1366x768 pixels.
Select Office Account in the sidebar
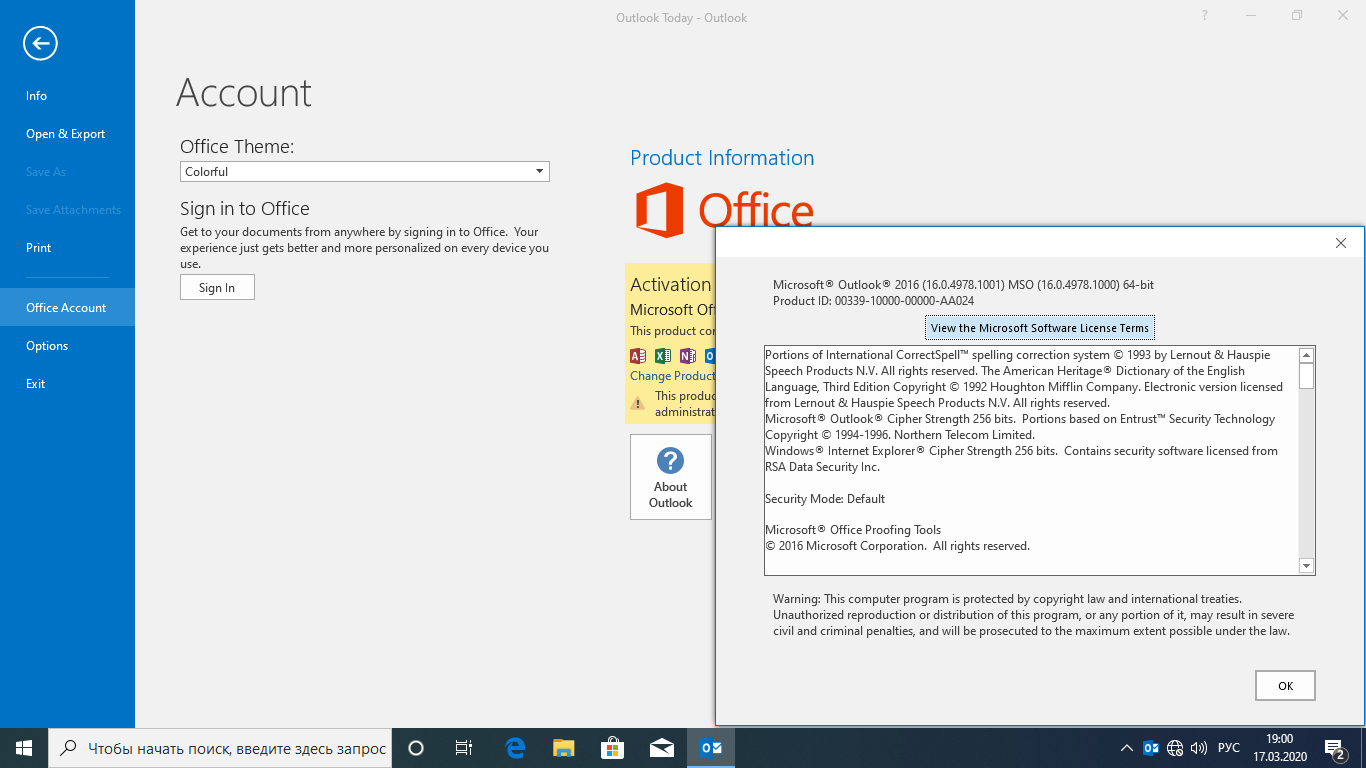click(67, 308)
